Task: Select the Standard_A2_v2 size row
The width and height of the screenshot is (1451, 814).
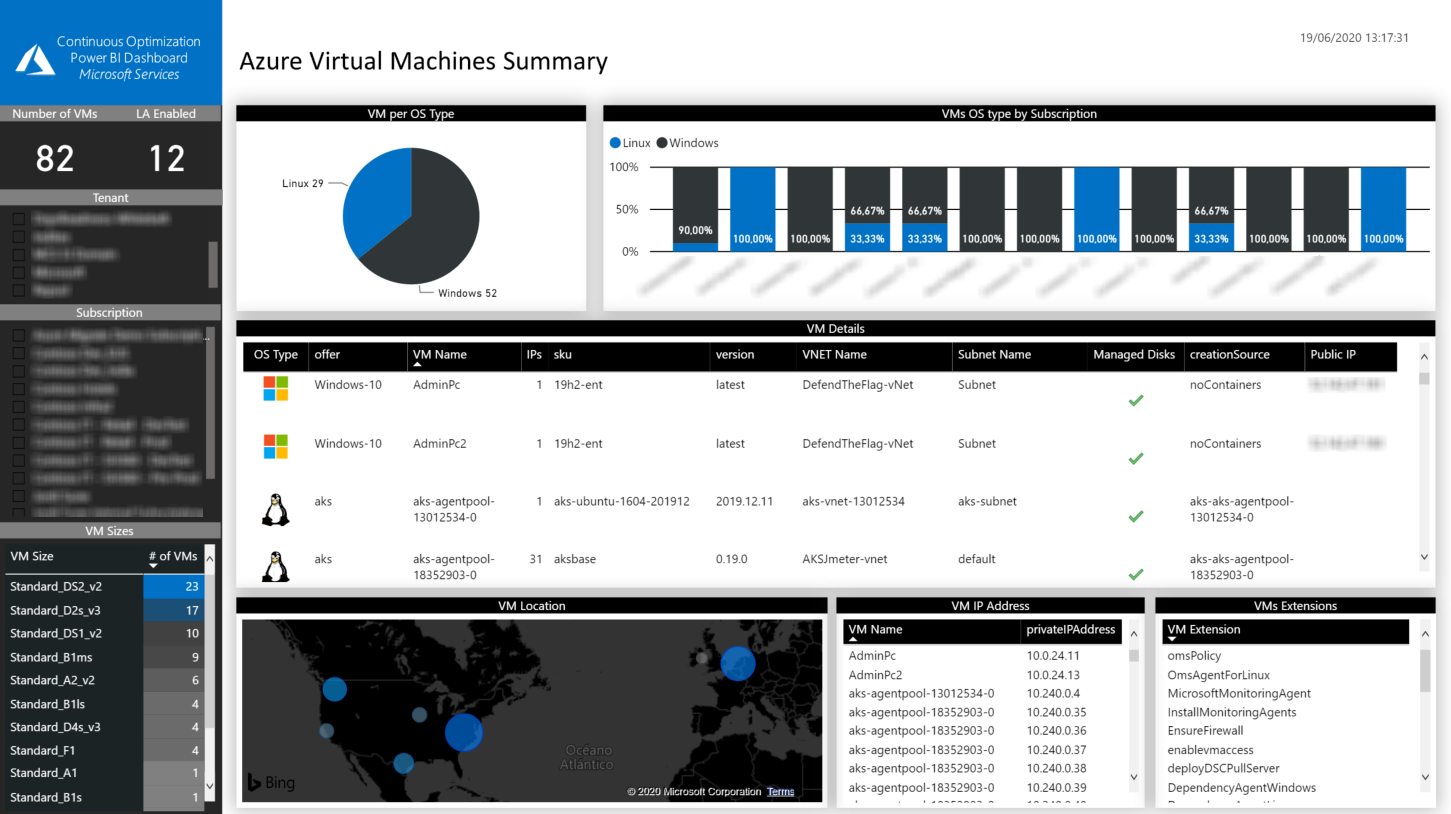Action: pyautogui.click(x=104, y=680)
